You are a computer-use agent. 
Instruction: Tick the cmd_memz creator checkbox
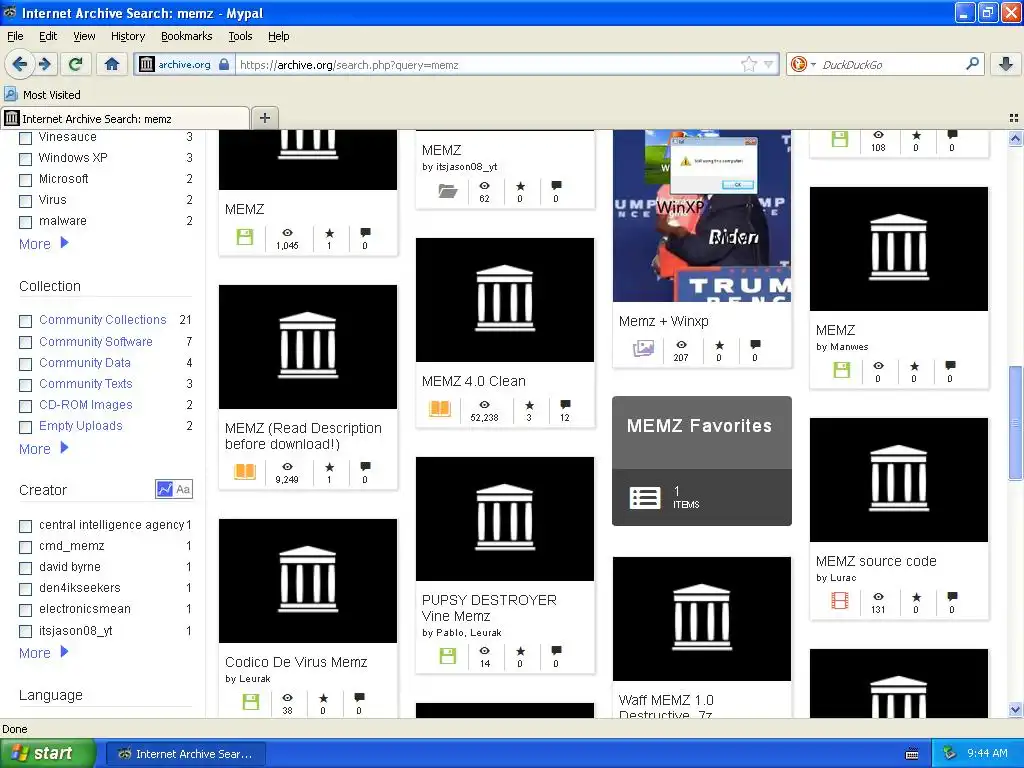click(25, 547)
